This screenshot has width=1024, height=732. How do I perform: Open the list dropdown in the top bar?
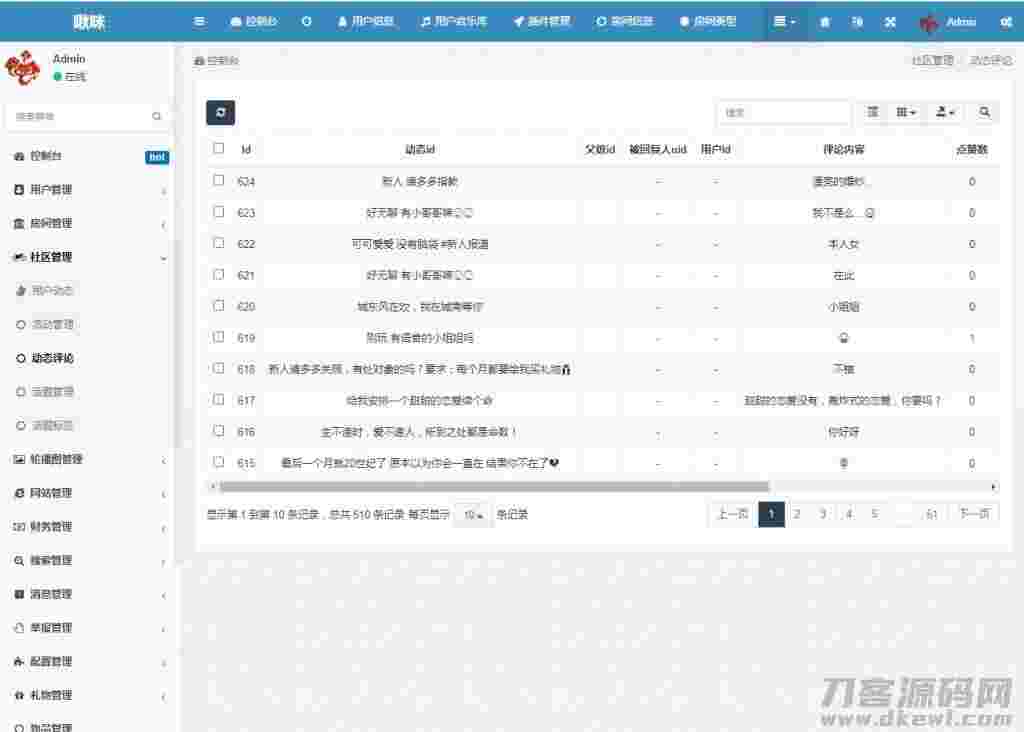point(784,22)
